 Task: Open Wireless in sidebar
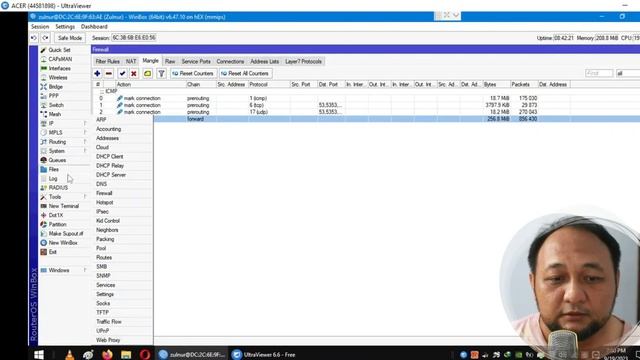click(58, 78)
